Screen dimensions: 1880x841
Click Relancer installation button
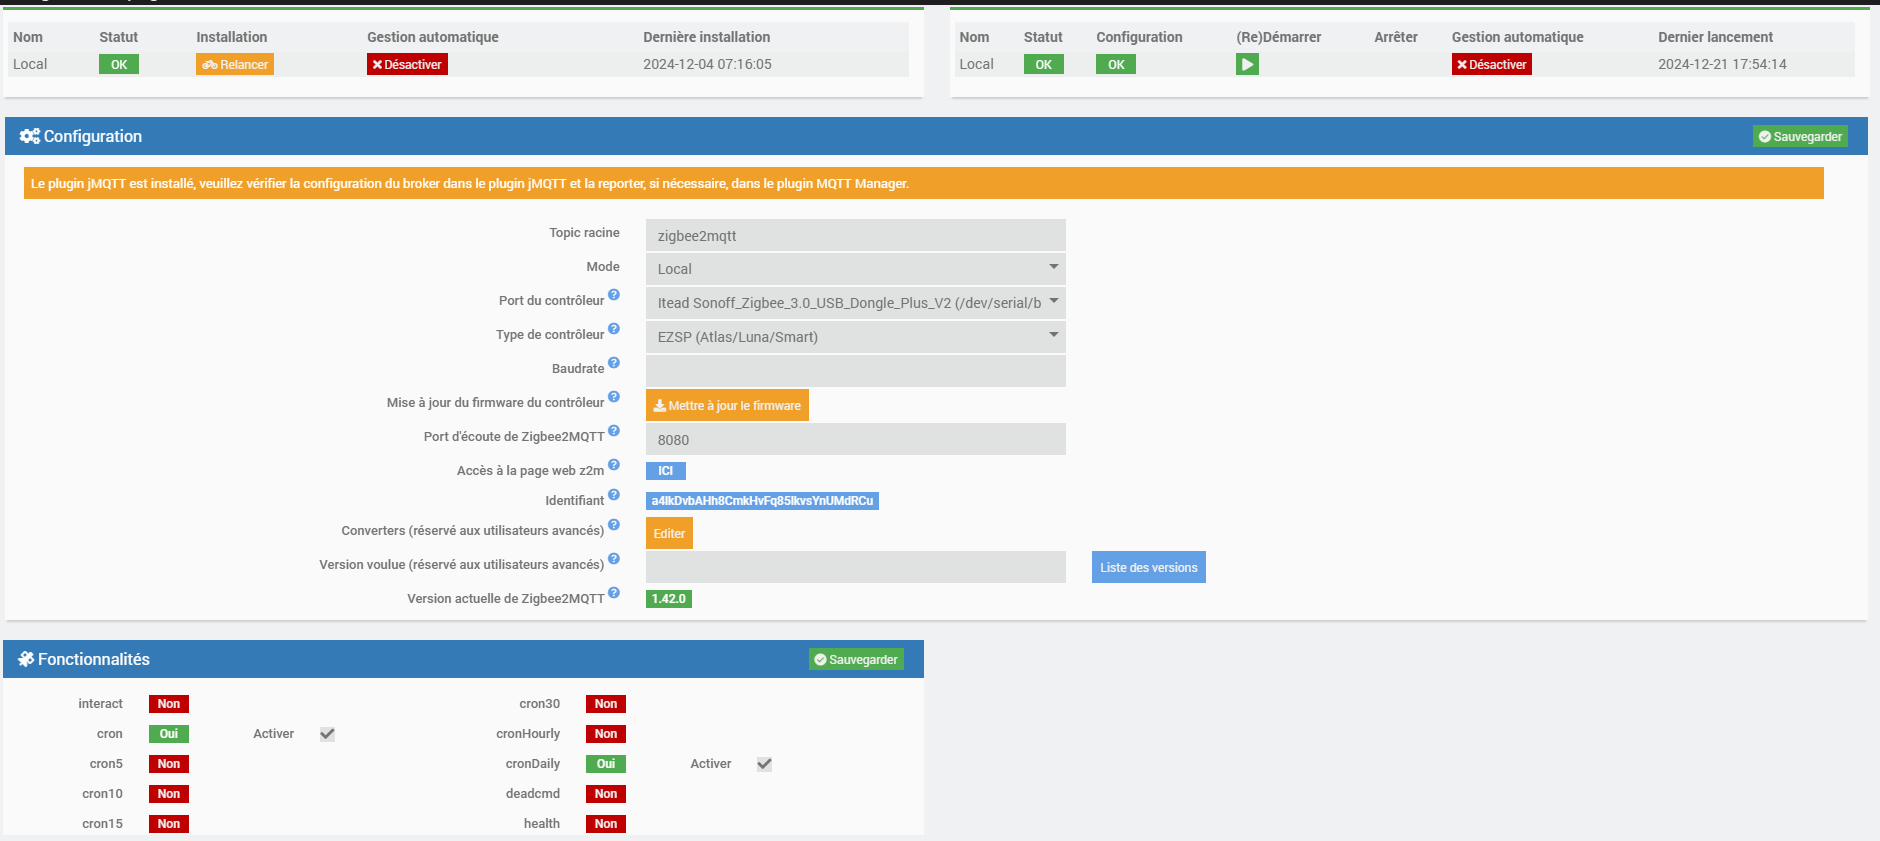[235, 64]
